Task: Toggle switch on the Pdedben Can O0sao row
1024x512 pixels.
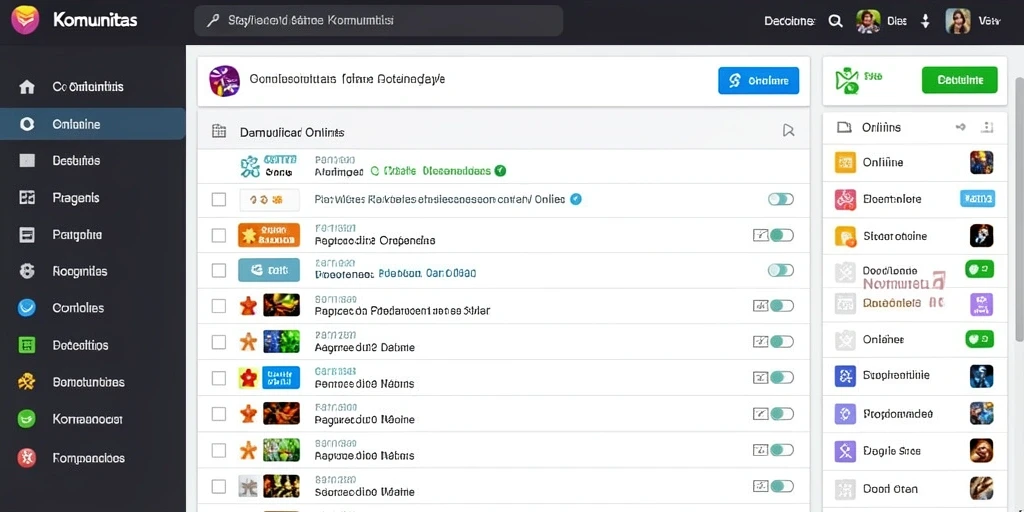Action: click(x=781, y=270)
